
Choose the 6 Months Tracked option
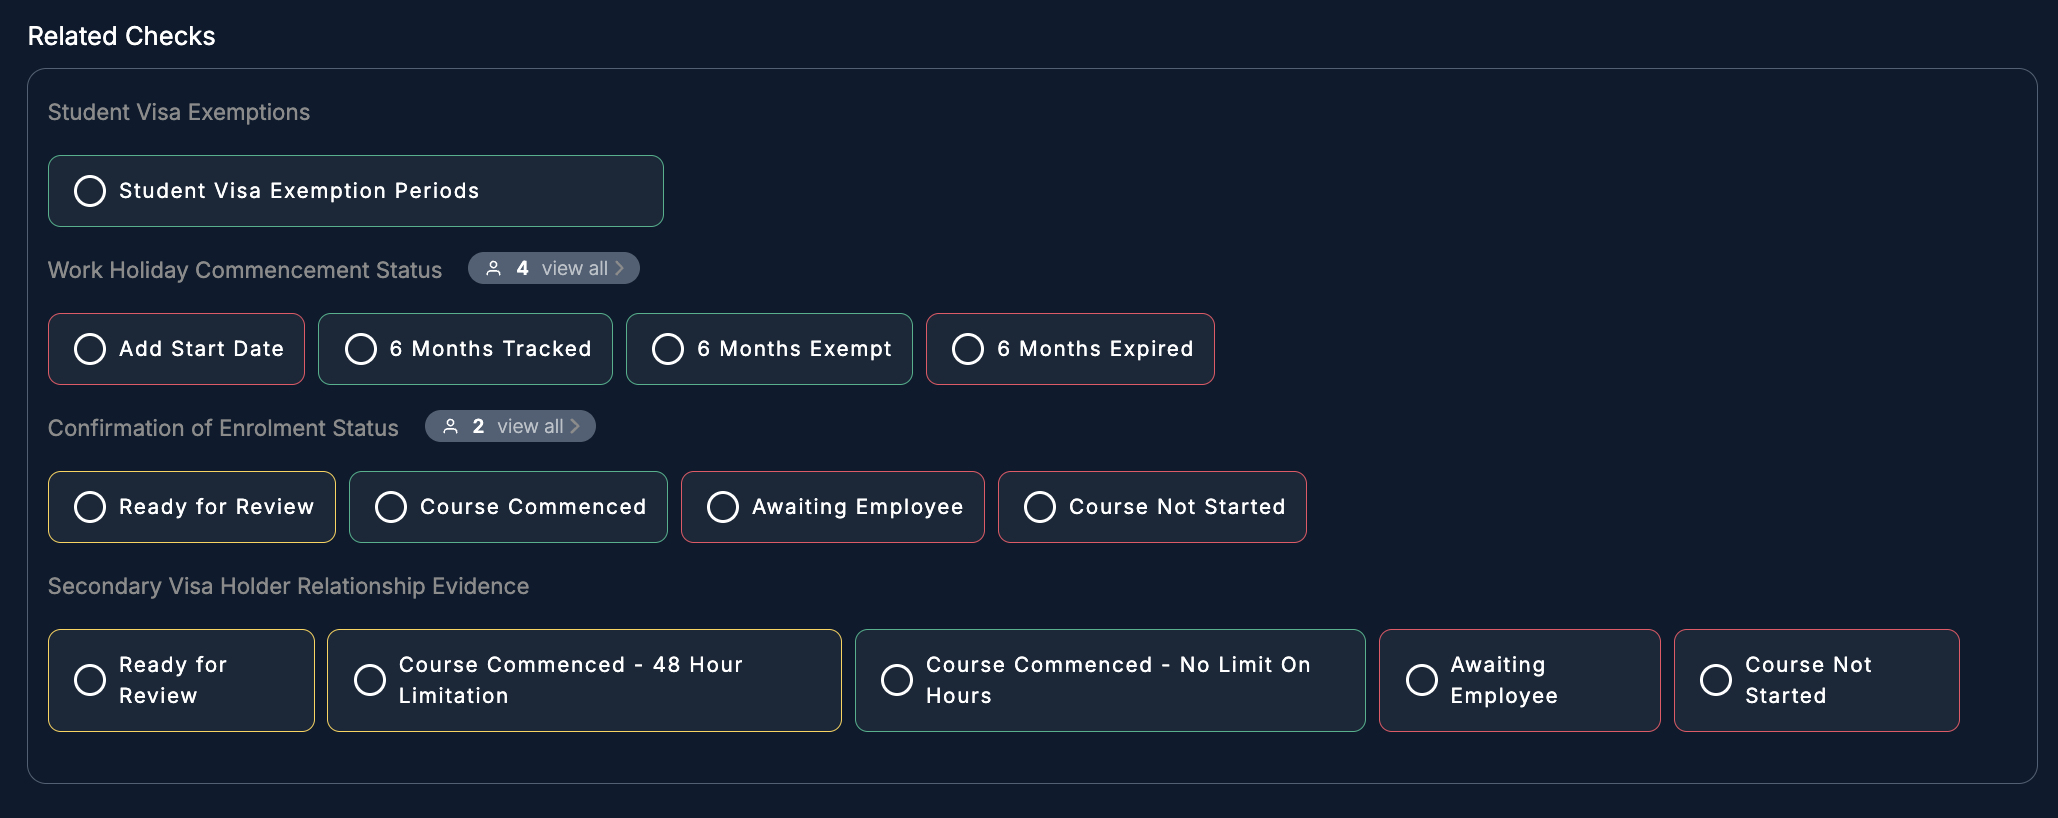[465, 349]
